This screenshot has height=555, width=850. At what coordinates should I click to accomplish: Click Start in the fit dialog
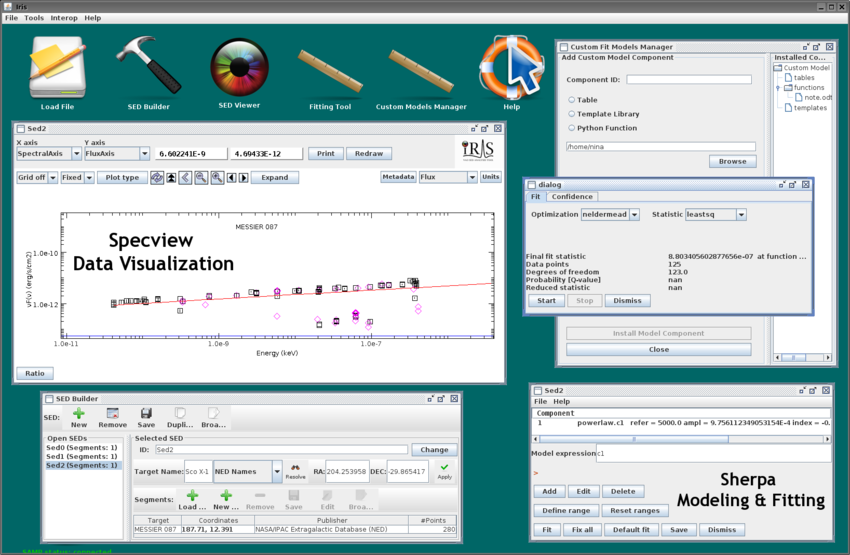(x=546, y=301)
